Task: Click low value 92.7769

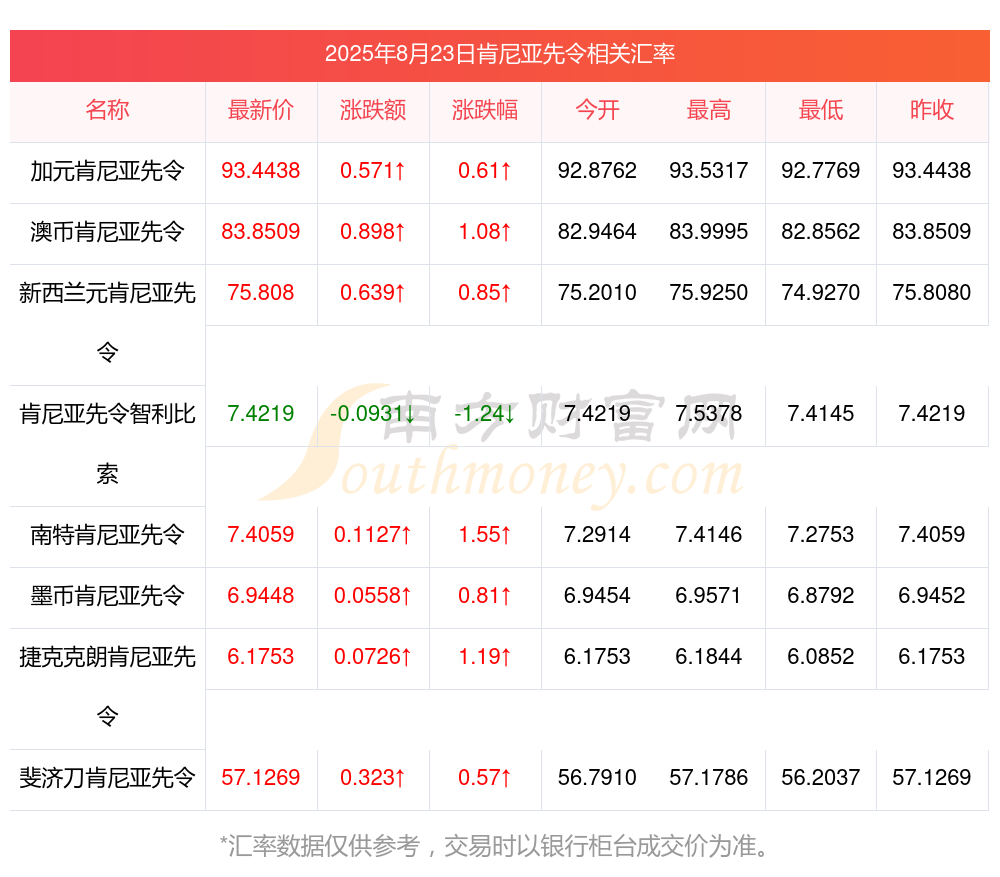Action: (x=821, y=170)
